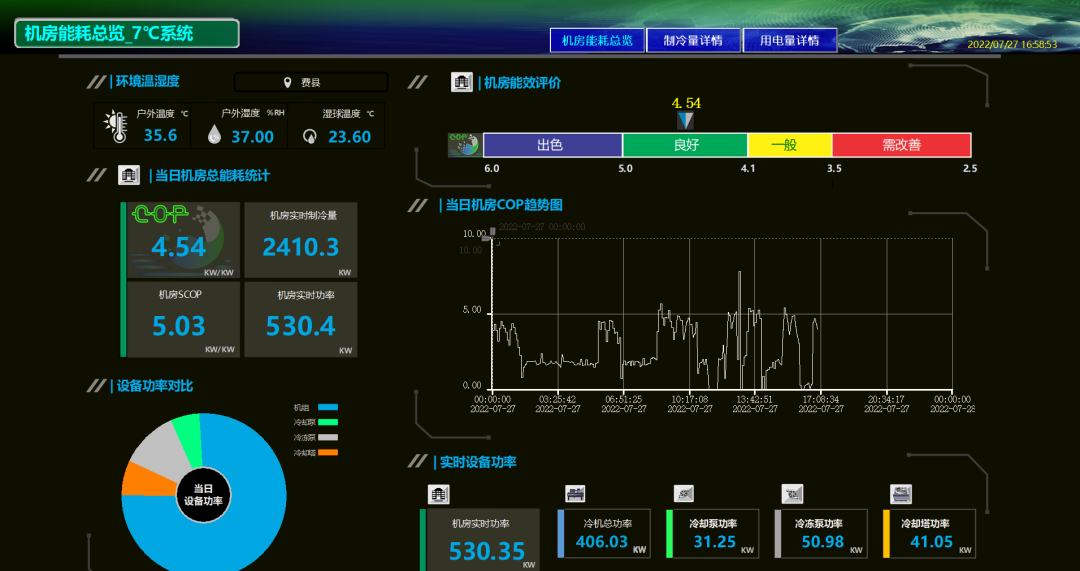Click the building icon above 机房实时功率 card

(438, 493)
